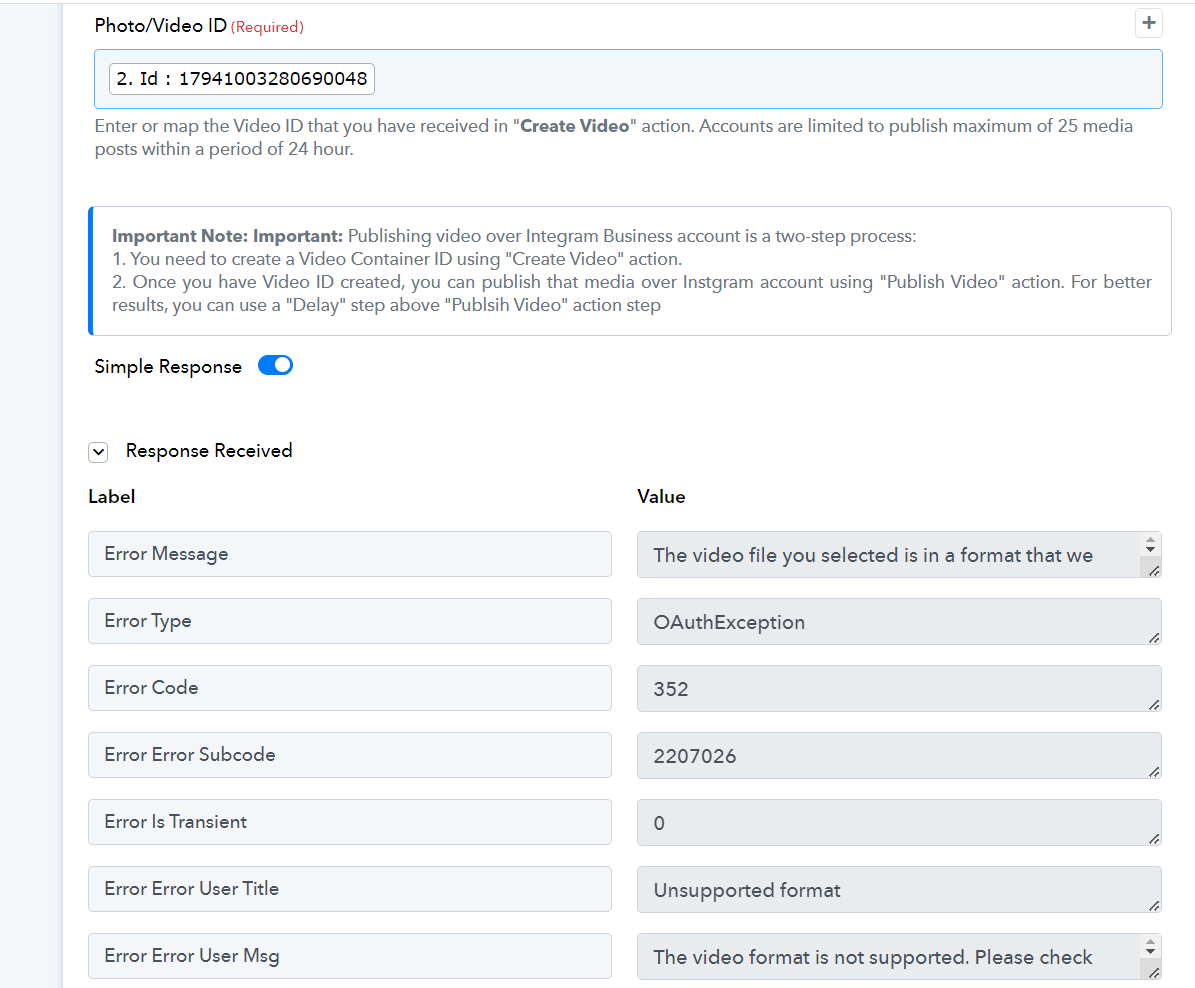Image resolution: width=1195 pixels, height=988 pixels.
Task: Grab resize handle of OAuthException box
Action: click(1154, 638)
